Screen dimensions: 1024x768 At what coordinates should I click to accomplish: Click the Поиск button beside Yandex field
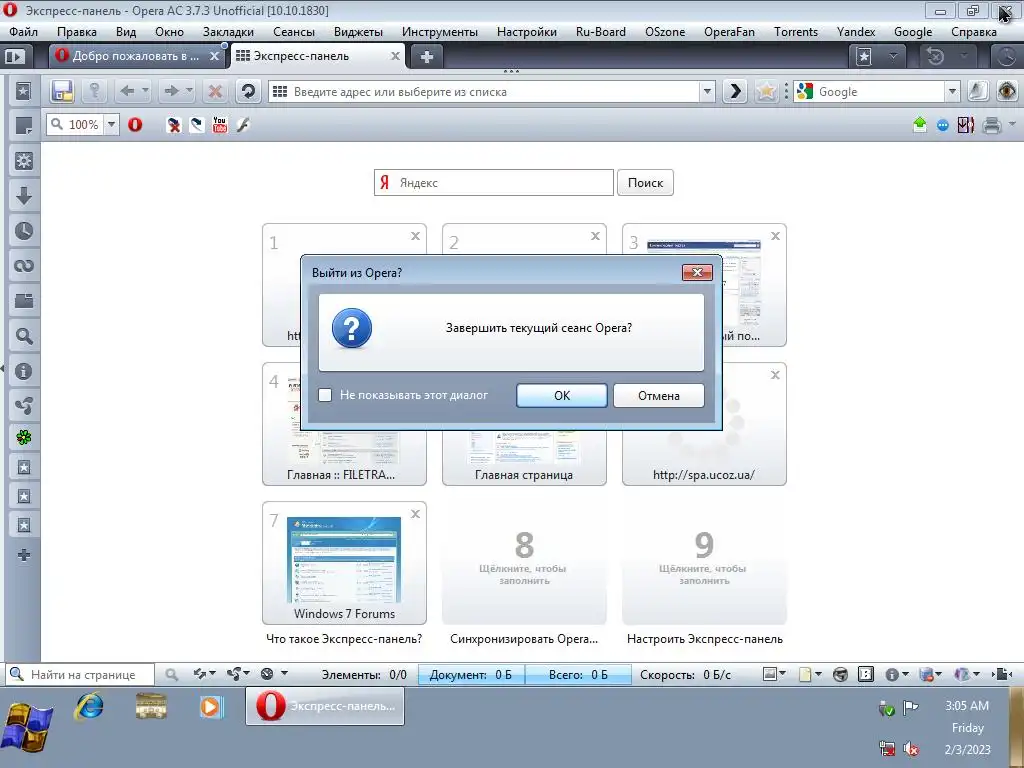[645, 183]
